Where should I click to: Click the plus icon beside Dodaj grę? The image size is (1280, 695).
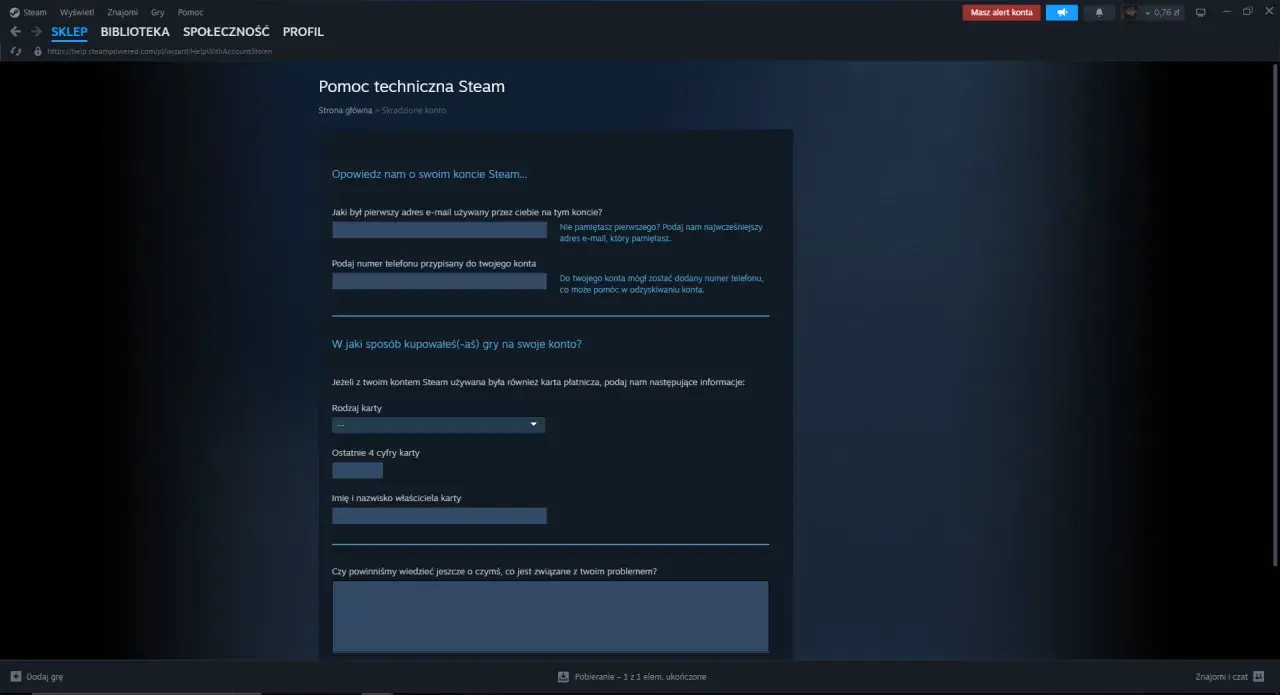pos(15,677)
